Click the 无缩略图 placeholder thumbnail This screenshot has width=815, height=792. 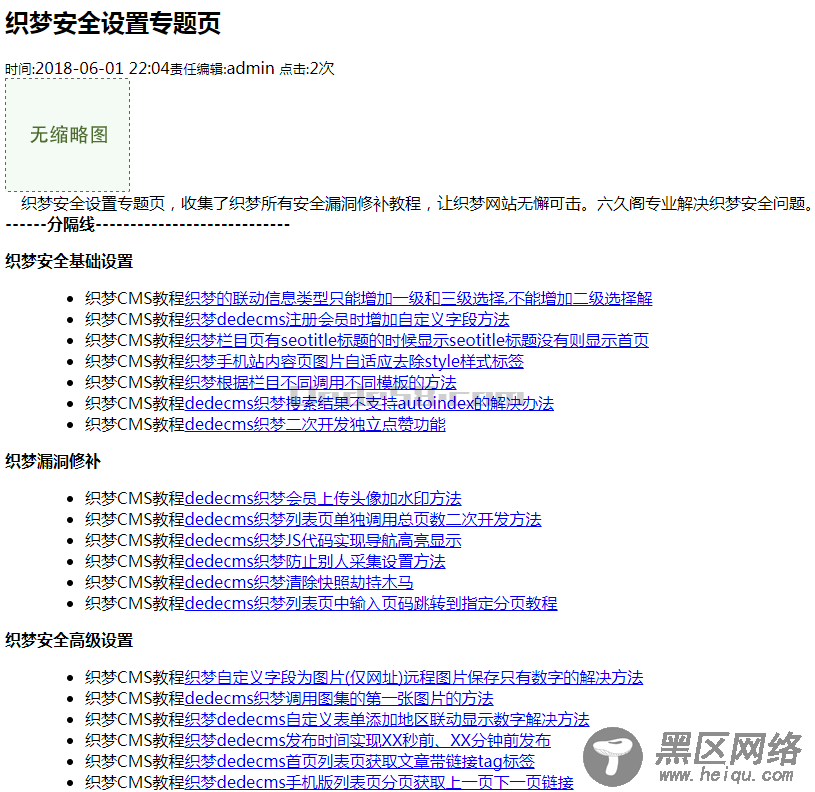(x=68, y=135)
